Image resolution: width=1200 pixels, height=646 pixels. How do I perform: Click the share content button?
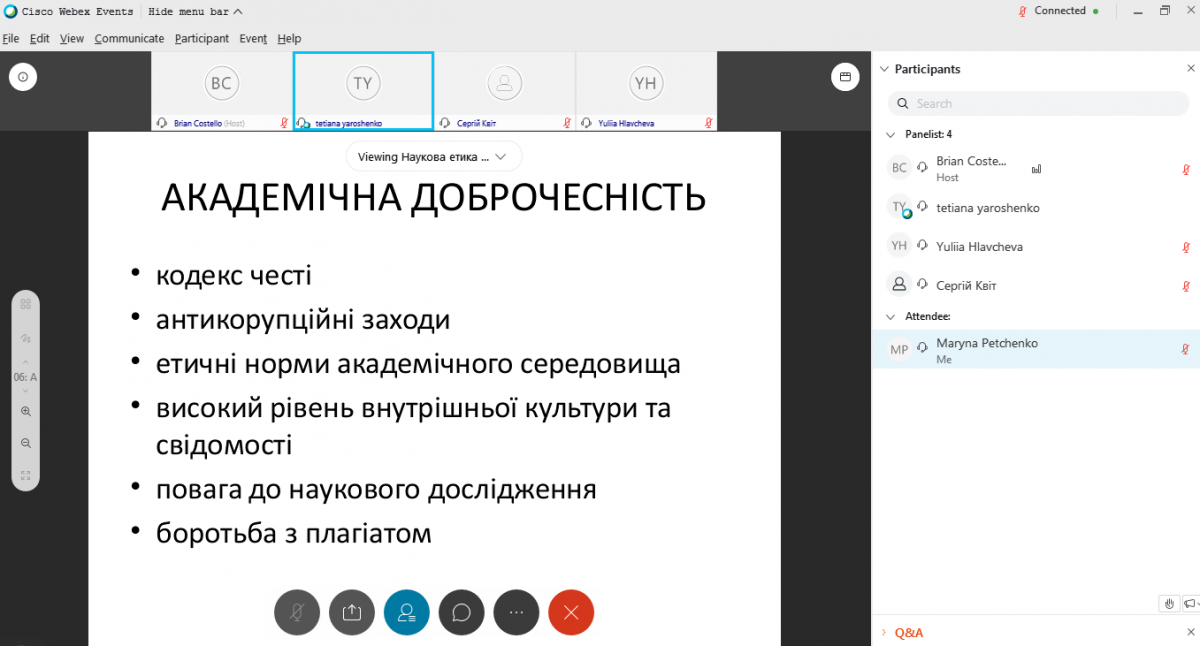tap(351, 613)
